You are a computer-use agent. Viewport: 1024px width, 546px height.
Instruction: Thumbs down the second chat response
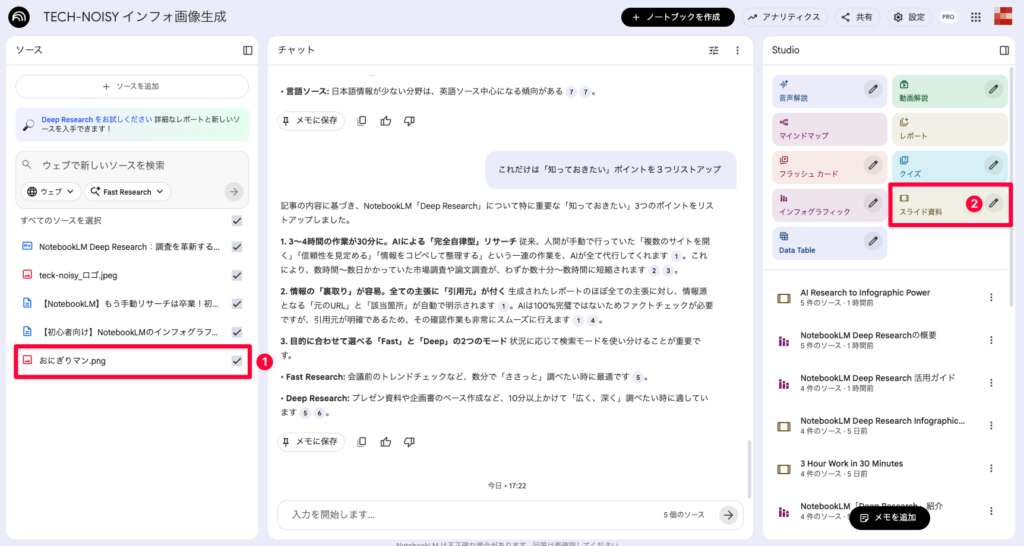click(x=409, y=442)
